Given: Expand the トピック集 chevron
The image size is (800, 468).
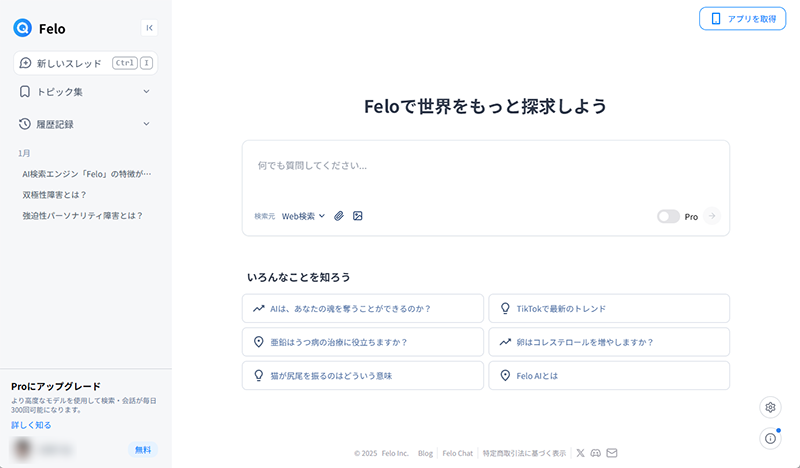Looking at the screenshot, I should [x=146, y=91].
